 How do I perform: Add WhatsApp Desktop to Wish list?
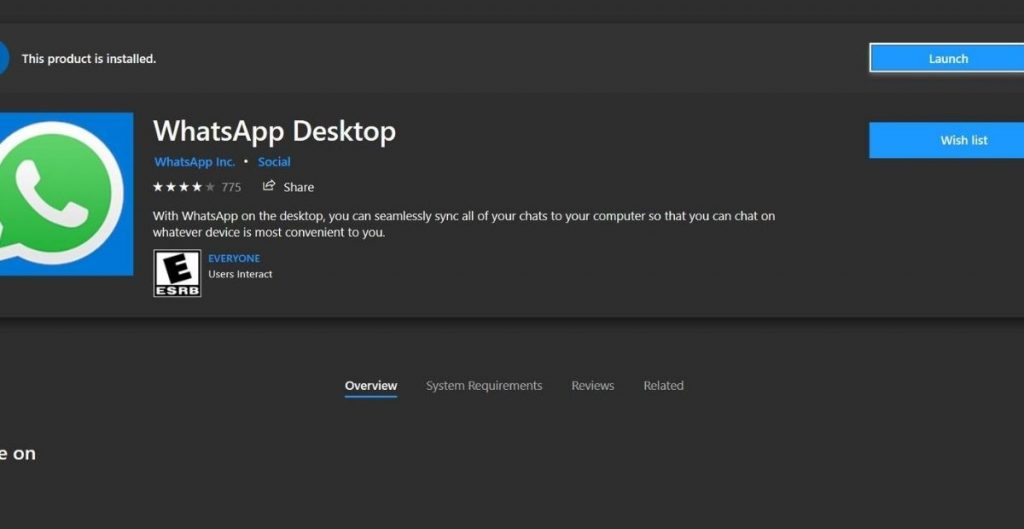point(947,140)
